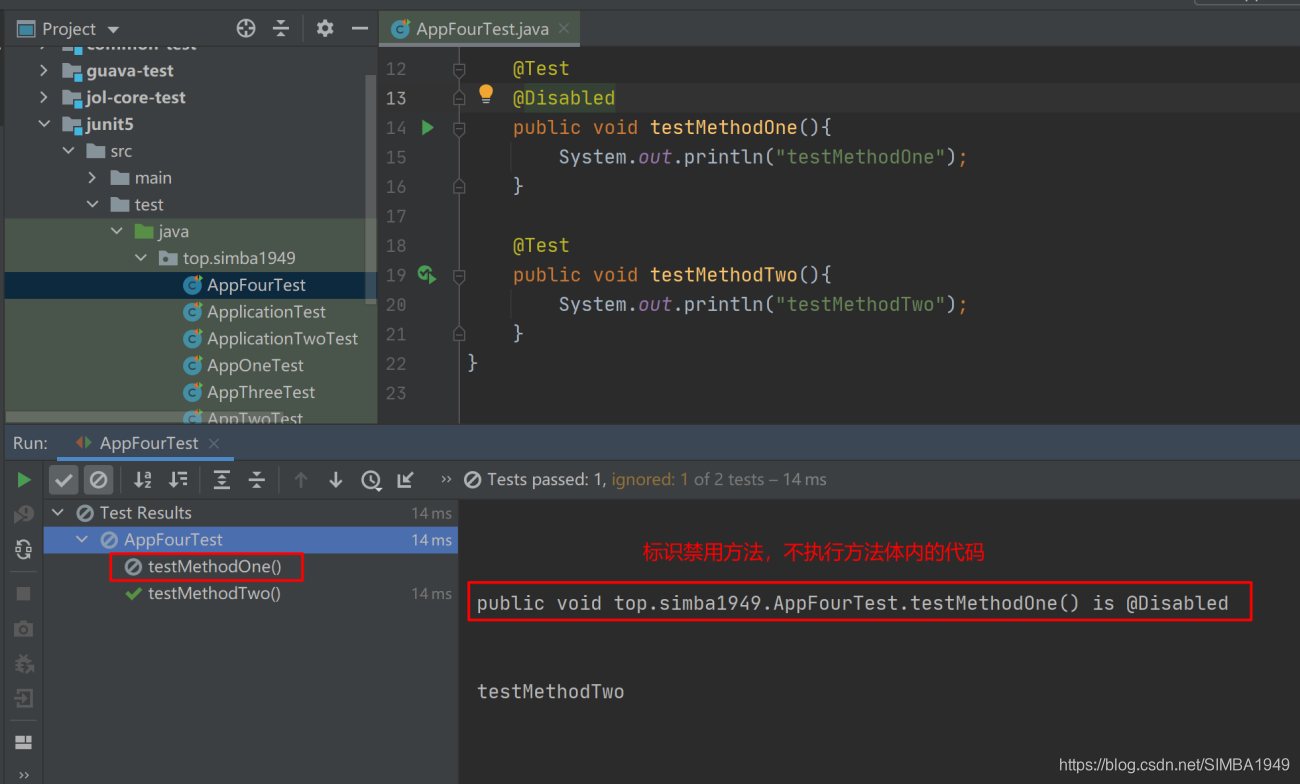Collapse java folder

pos(117,231)
